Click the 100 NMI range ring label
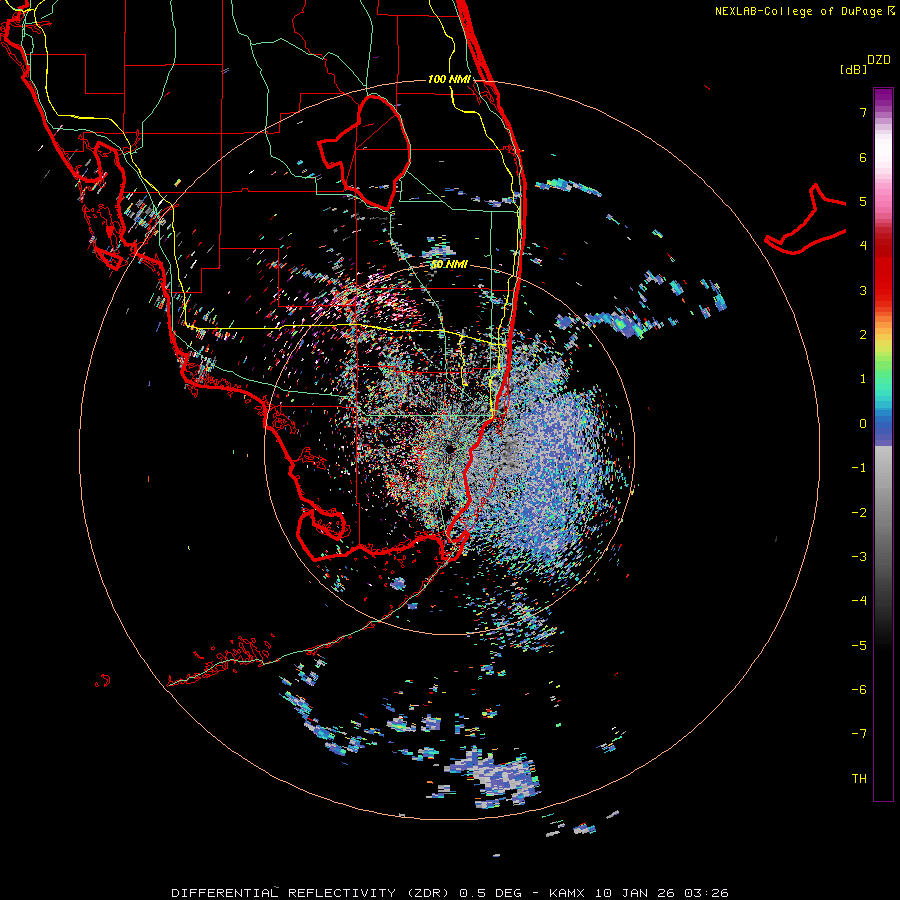This screenshot has height=900, width=900. 449,79
